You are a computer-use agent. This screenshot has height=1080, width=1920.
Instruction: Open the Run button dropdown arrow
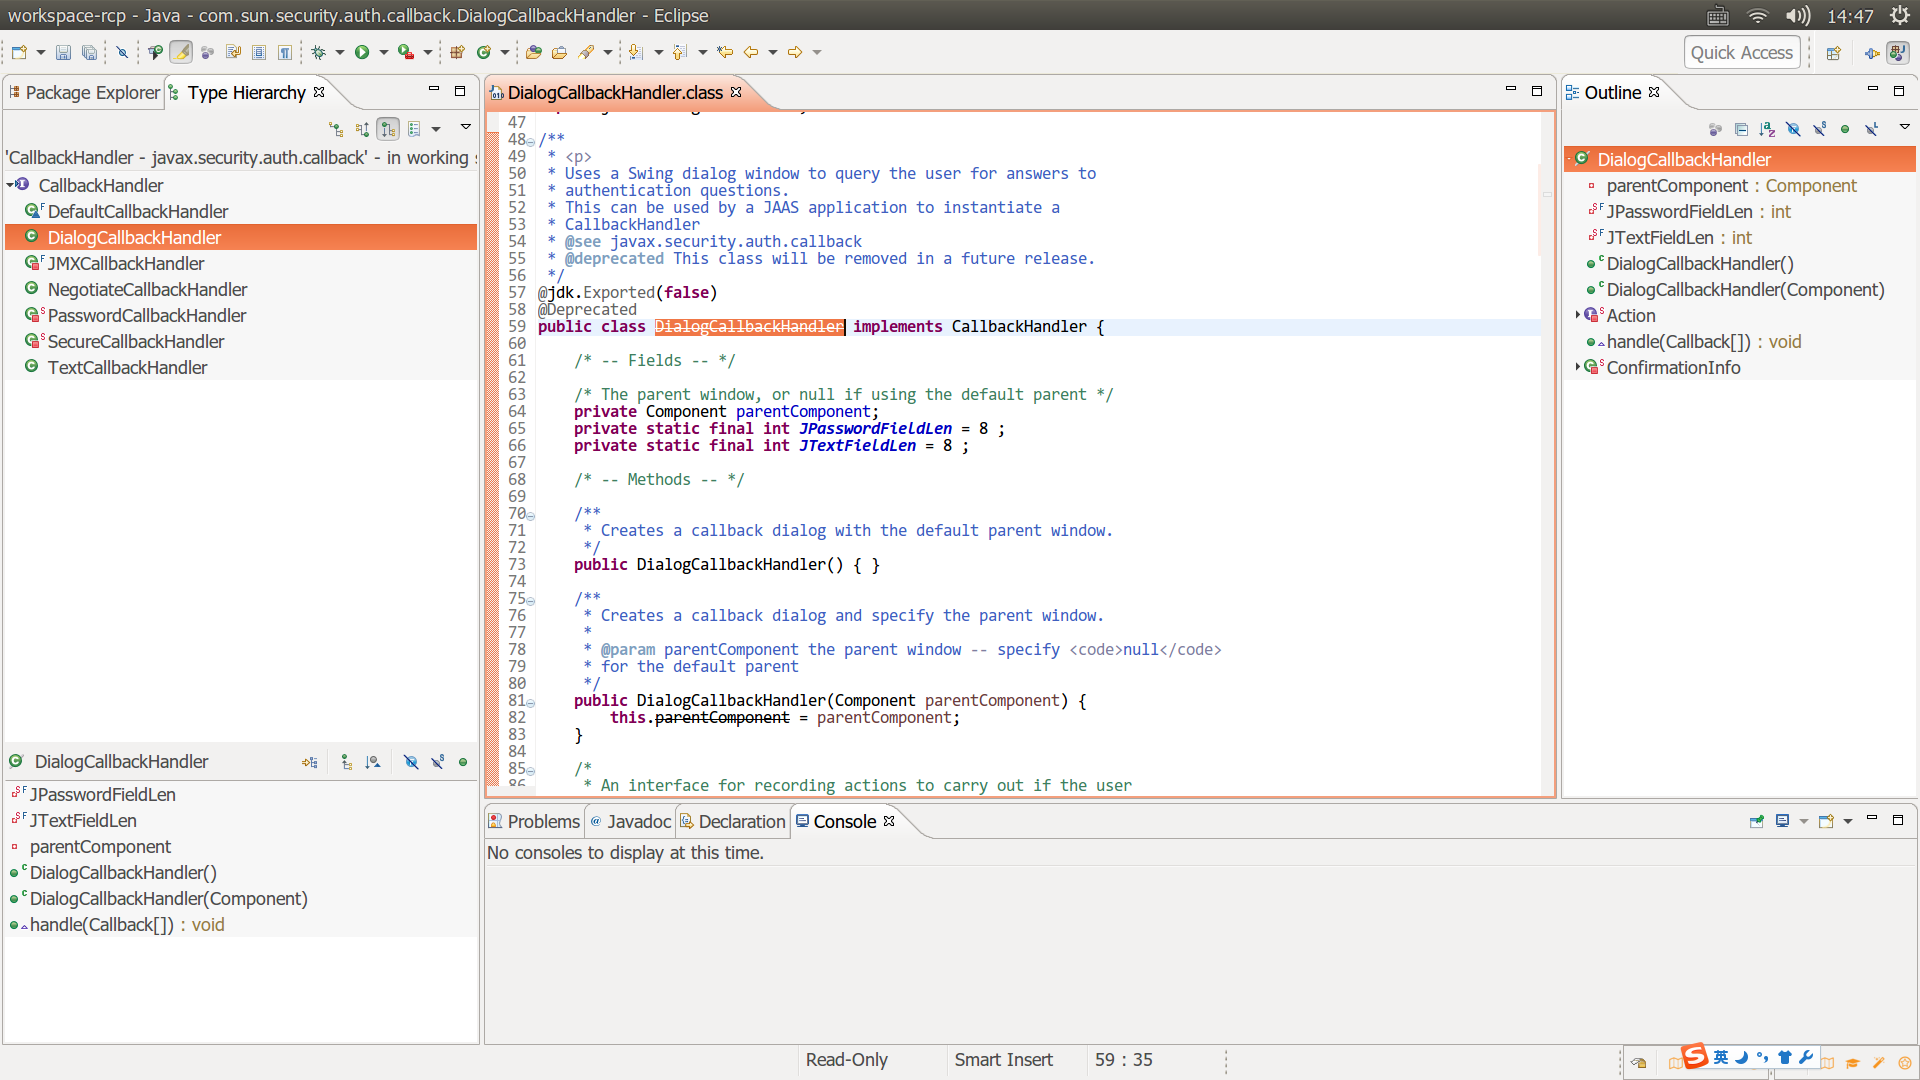[383, 52]
